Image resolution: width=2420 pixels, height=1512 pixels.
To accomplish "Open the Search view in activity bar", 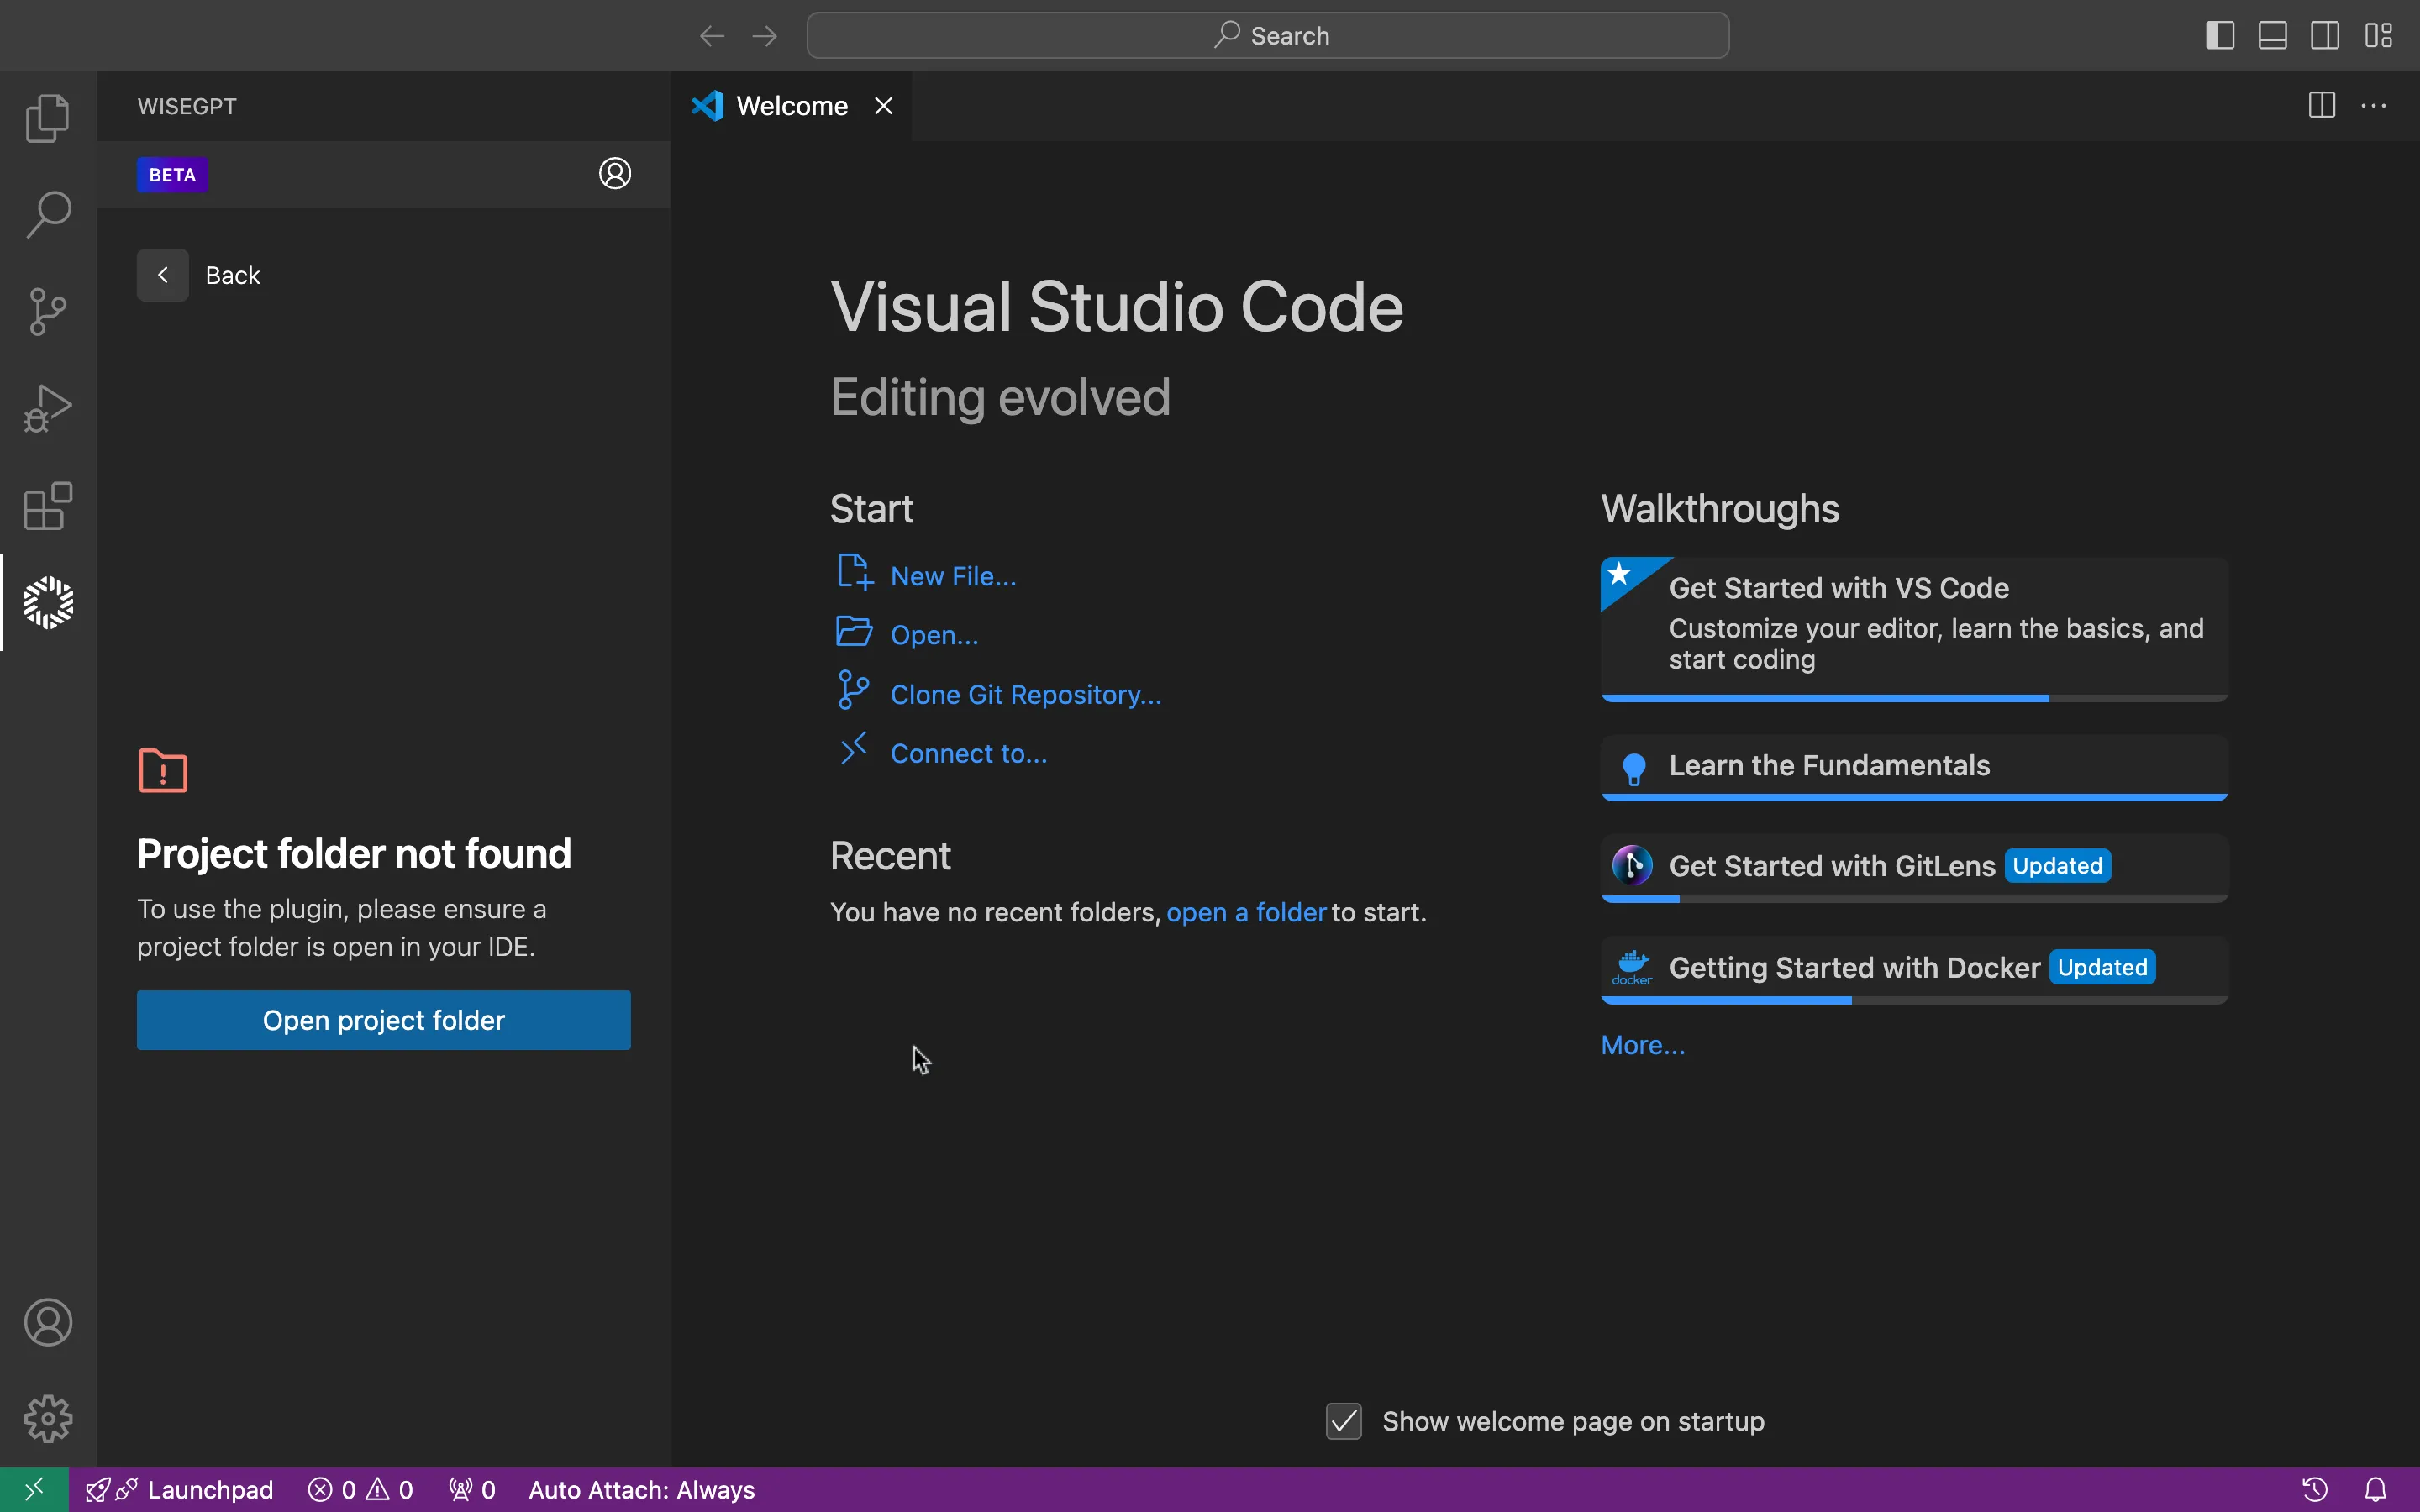I will pos(48,215).
